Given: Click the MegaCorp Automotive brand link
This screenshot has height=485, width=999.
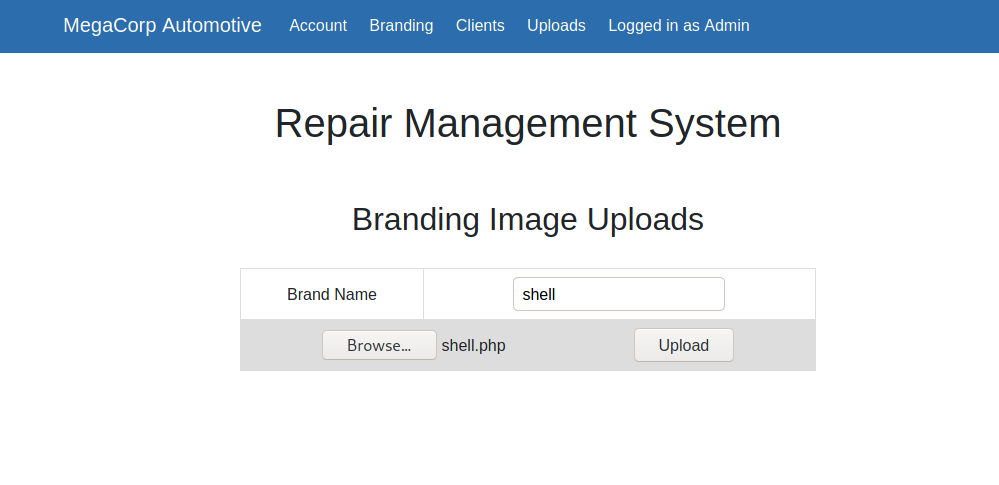Looking at the screenshot, I should [x=162, y=26].
